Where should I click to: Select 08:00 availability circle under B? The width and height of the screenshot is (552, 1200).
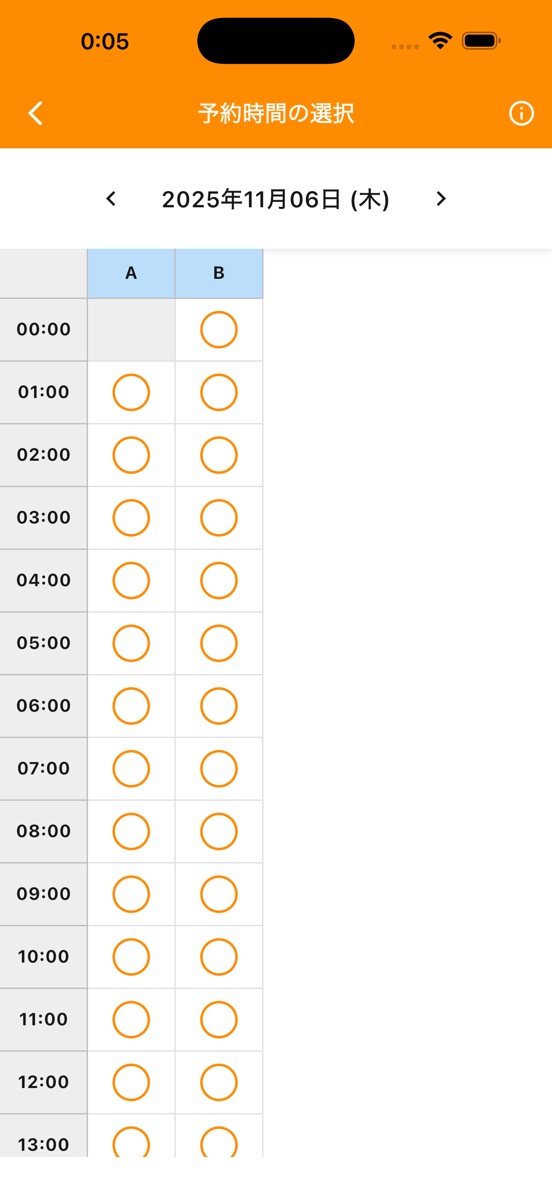pos(219,831)
